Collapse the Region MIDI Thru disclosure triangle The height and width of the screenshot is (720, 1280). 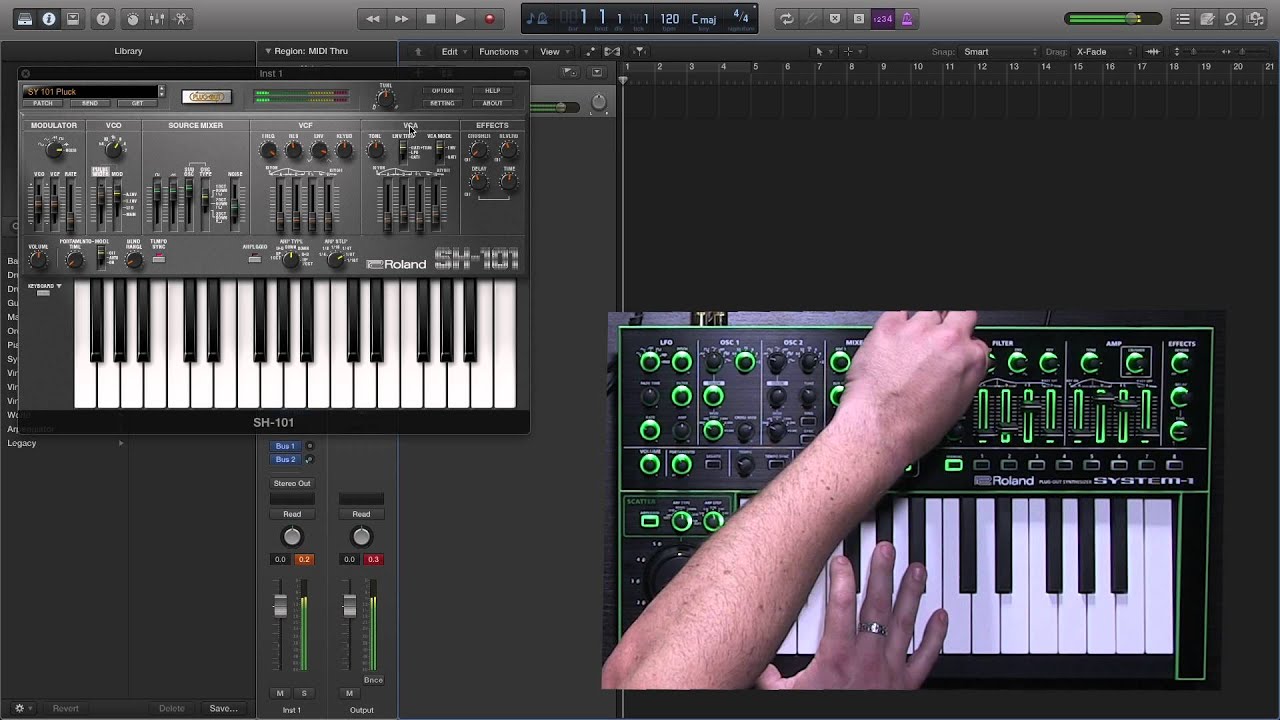pyautogui.click(x=267, y=51)
